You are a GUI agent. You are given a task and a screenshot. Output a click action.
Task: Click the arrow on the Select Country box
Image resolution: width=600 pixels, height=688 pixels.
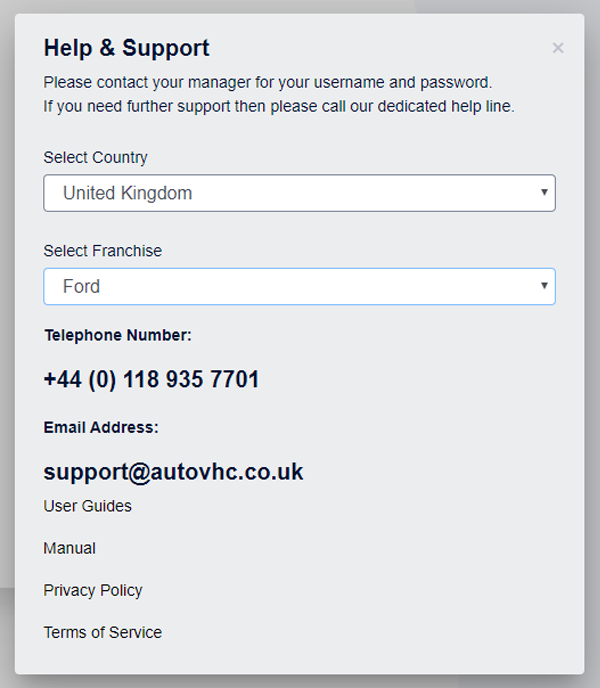[x=544, y=192]
